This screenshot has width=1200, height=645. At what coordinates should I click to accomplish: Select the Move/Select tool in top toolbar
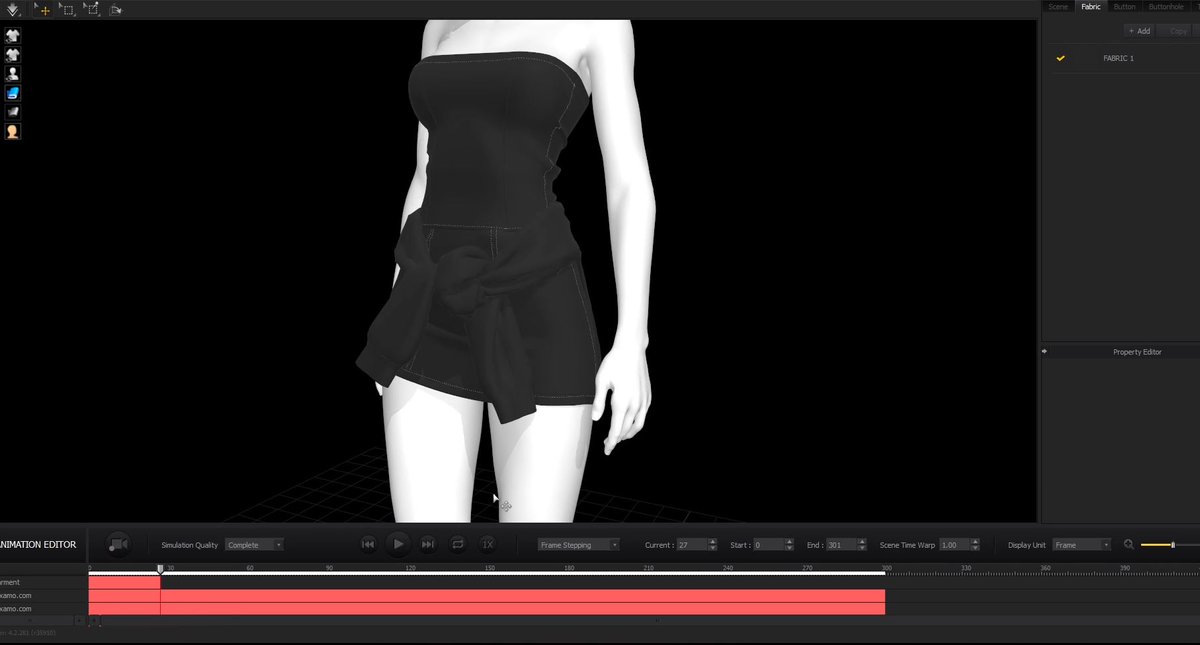(42, 8)
